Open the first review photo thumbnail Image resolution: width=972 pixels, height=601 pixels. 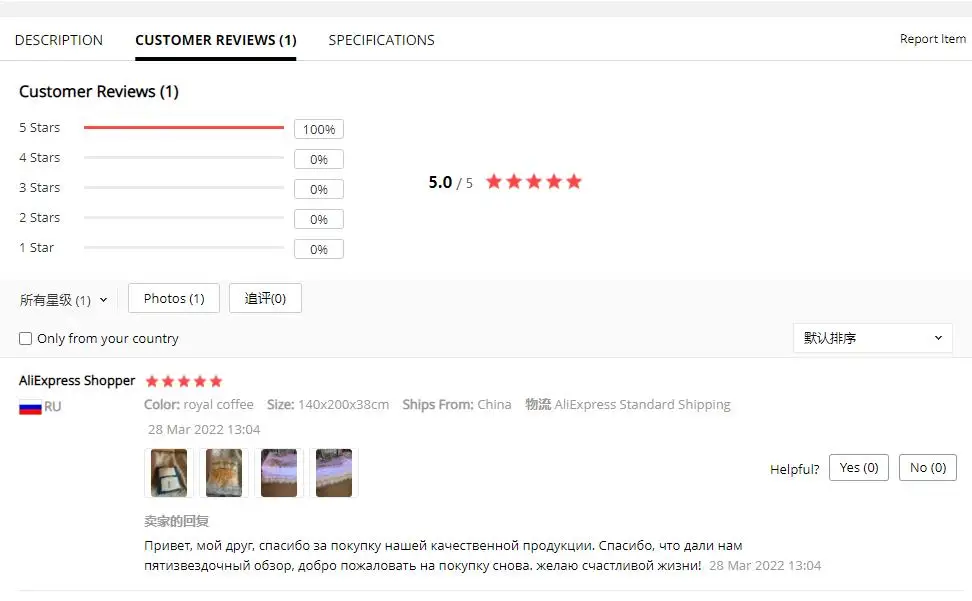[x=169, y=473]
